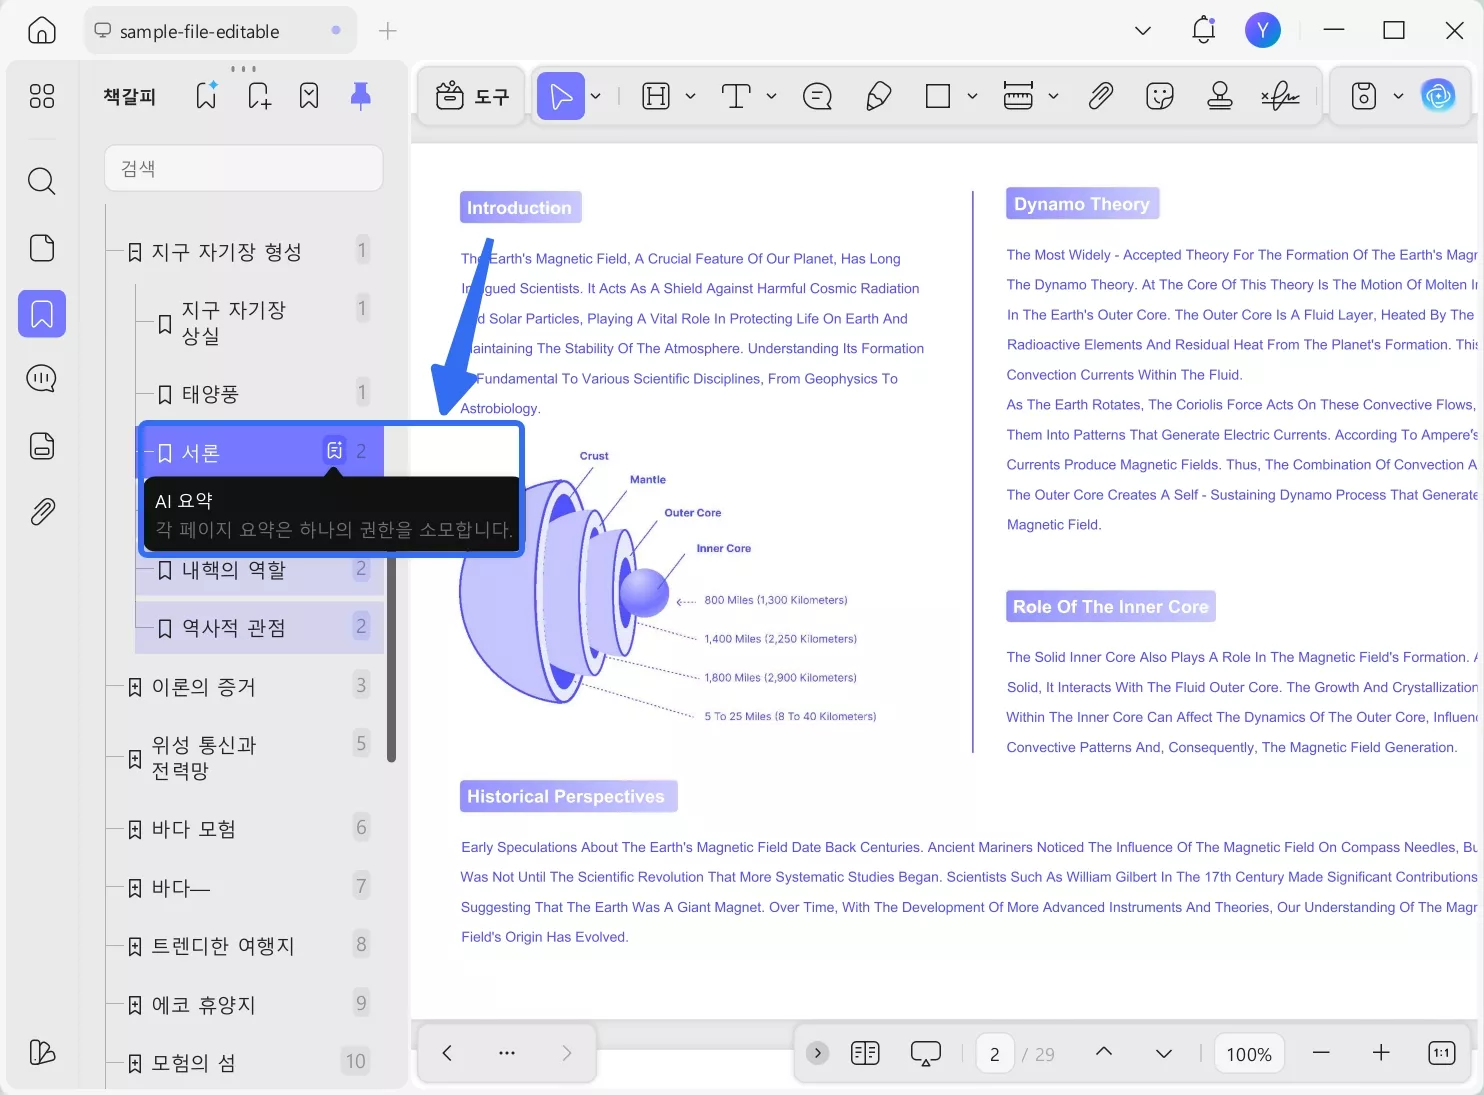Select the 역사적 관점 bookmark

click(x=233, y=628)
